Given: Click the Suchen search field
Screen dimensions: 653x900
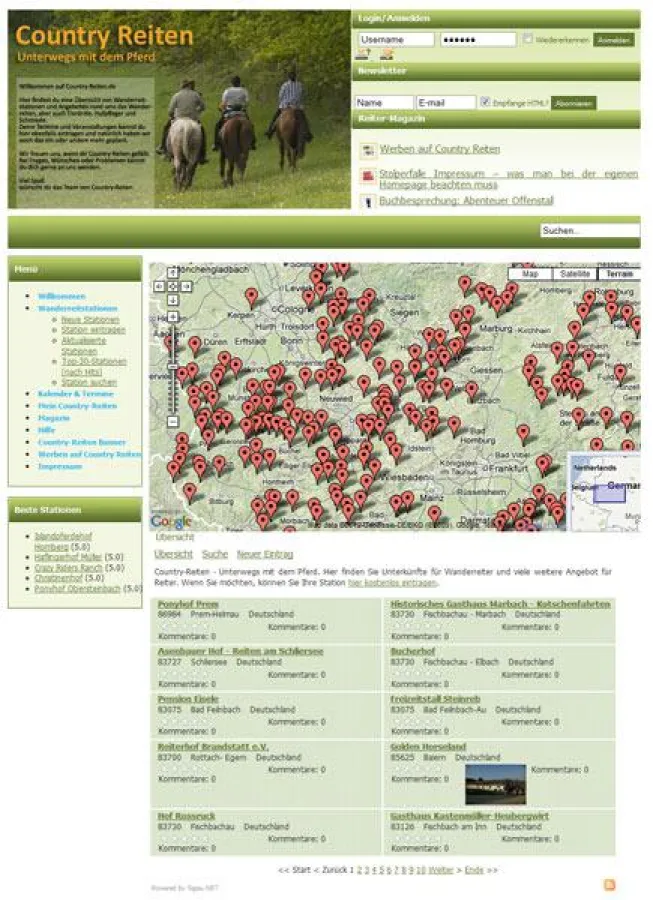Looking at the screenshot, I should (588, 230).
